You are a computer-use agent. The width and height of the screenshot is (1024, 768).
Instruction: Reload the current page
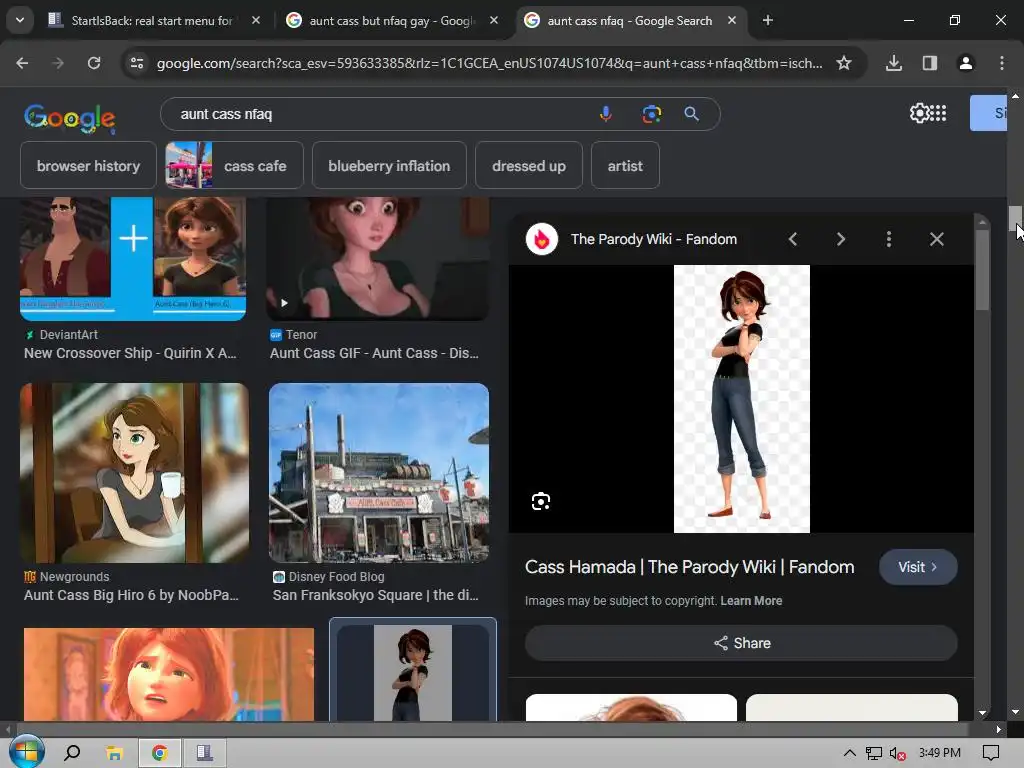tap(94, 63)
